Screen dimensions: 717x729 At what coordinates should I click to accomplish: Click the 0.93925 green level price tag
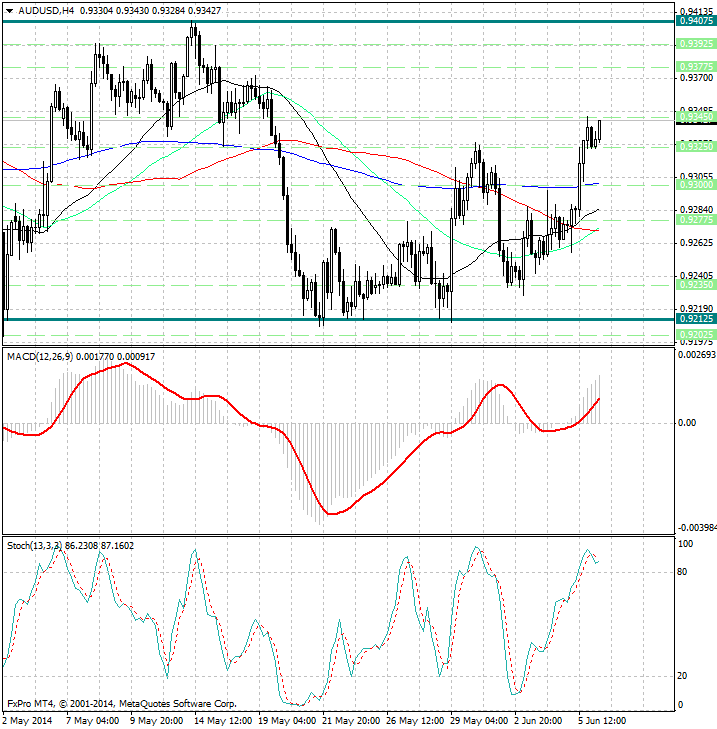(695, 44)
